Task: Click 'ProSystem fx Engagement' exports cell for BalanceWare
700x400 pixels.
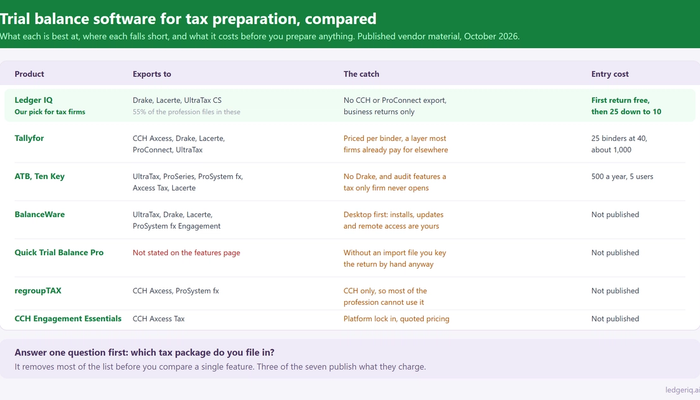Action: tap(176, 220)
